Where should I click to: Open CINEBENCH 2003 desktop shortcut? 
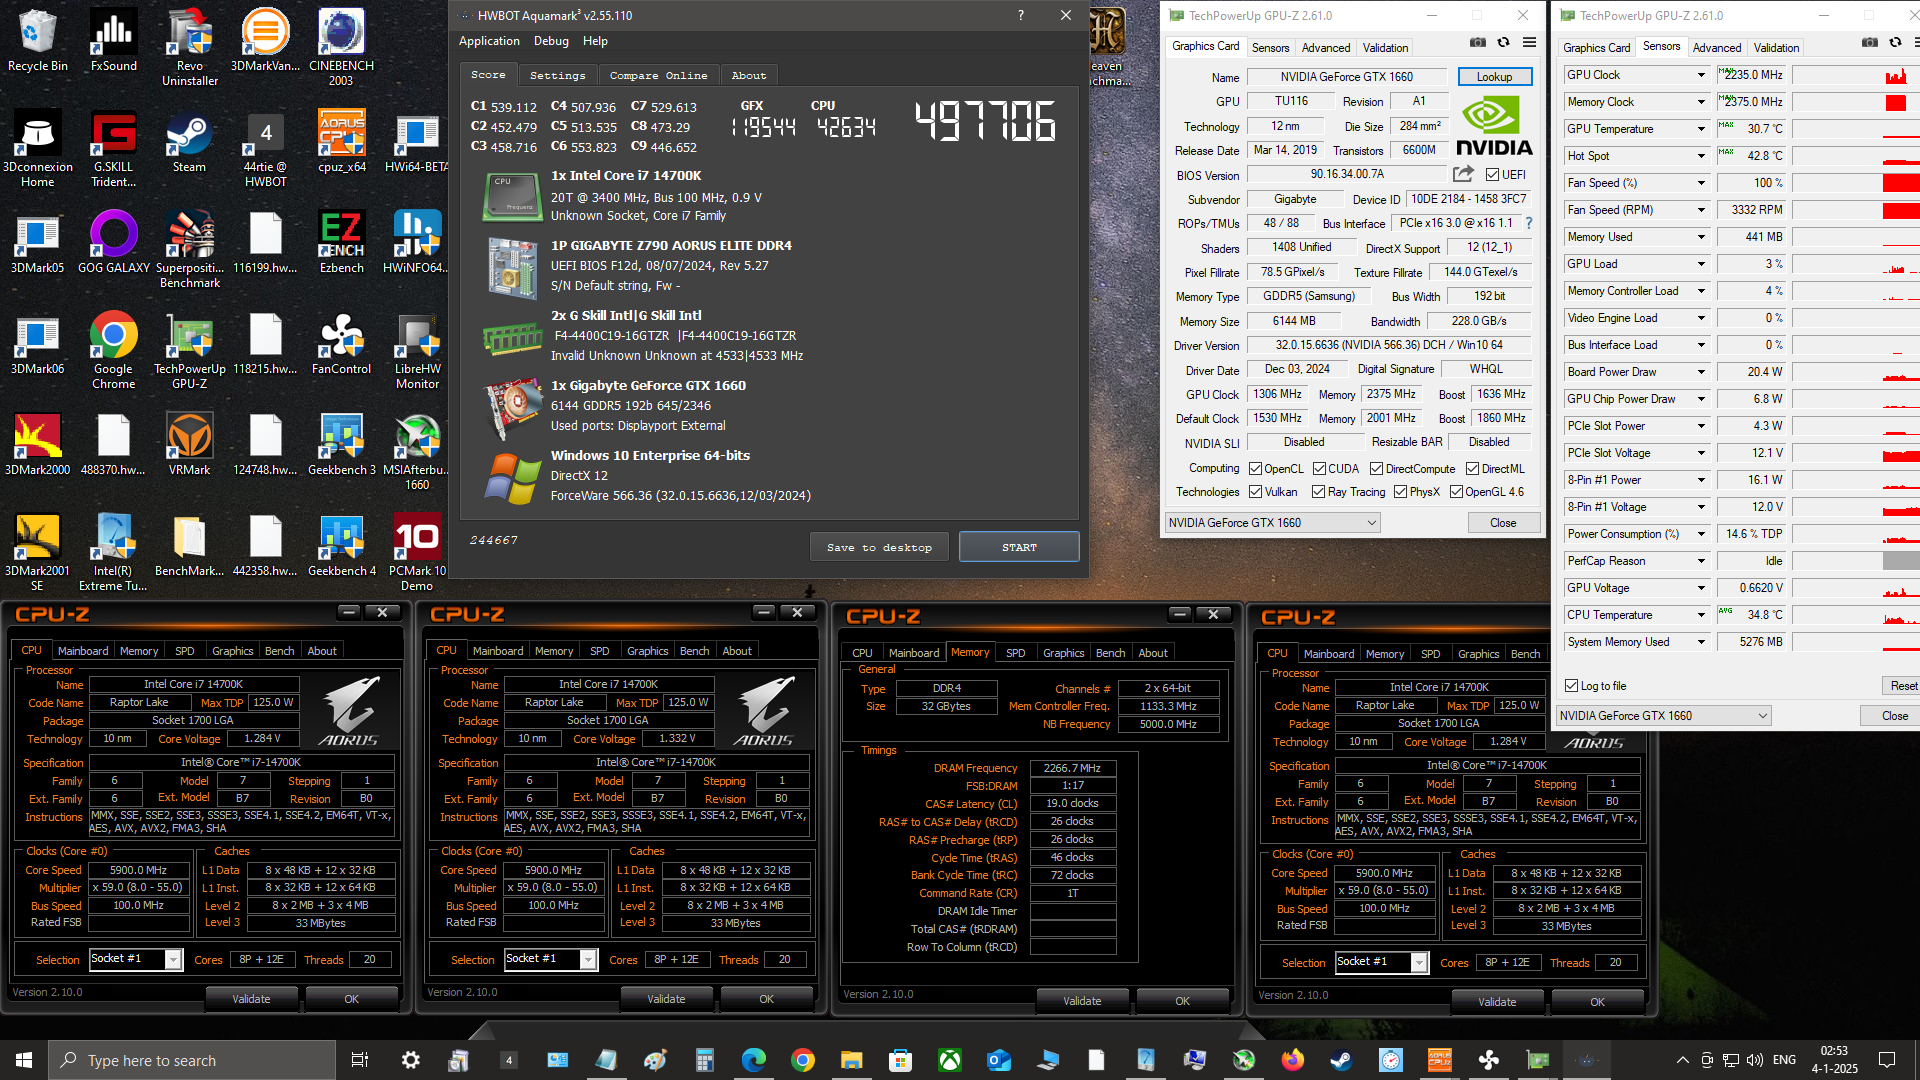click(x=341, y=47)
